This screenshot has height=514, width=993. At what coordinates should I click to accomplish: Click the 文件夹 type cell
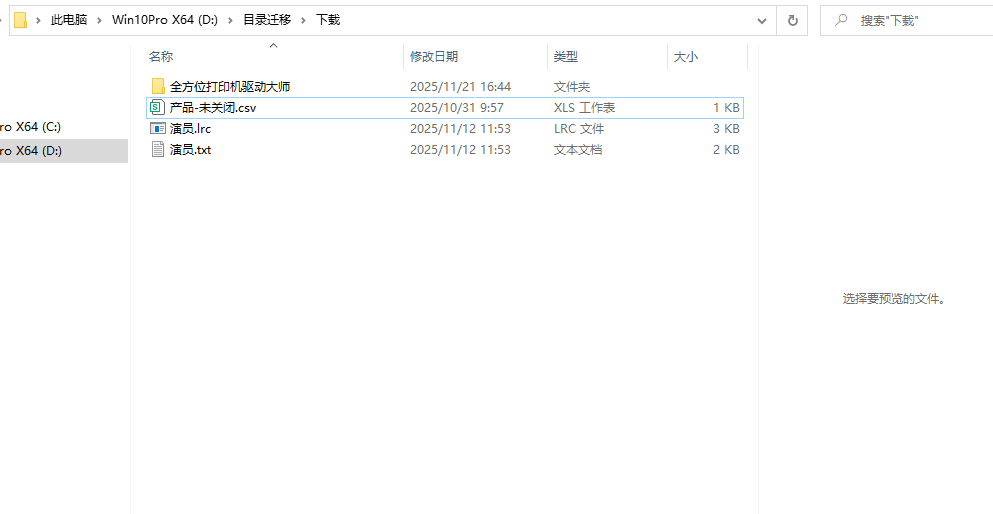(x=572, y=87)
